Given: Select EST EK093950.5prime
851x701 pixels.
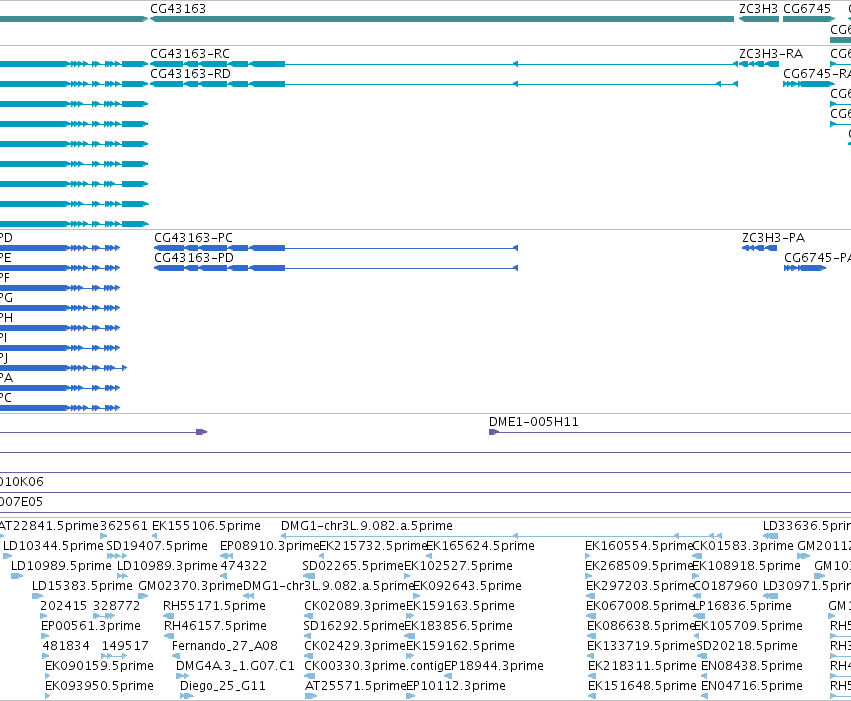Looking at the screenshot, I should pyautogui.click(x=99, y=686).
